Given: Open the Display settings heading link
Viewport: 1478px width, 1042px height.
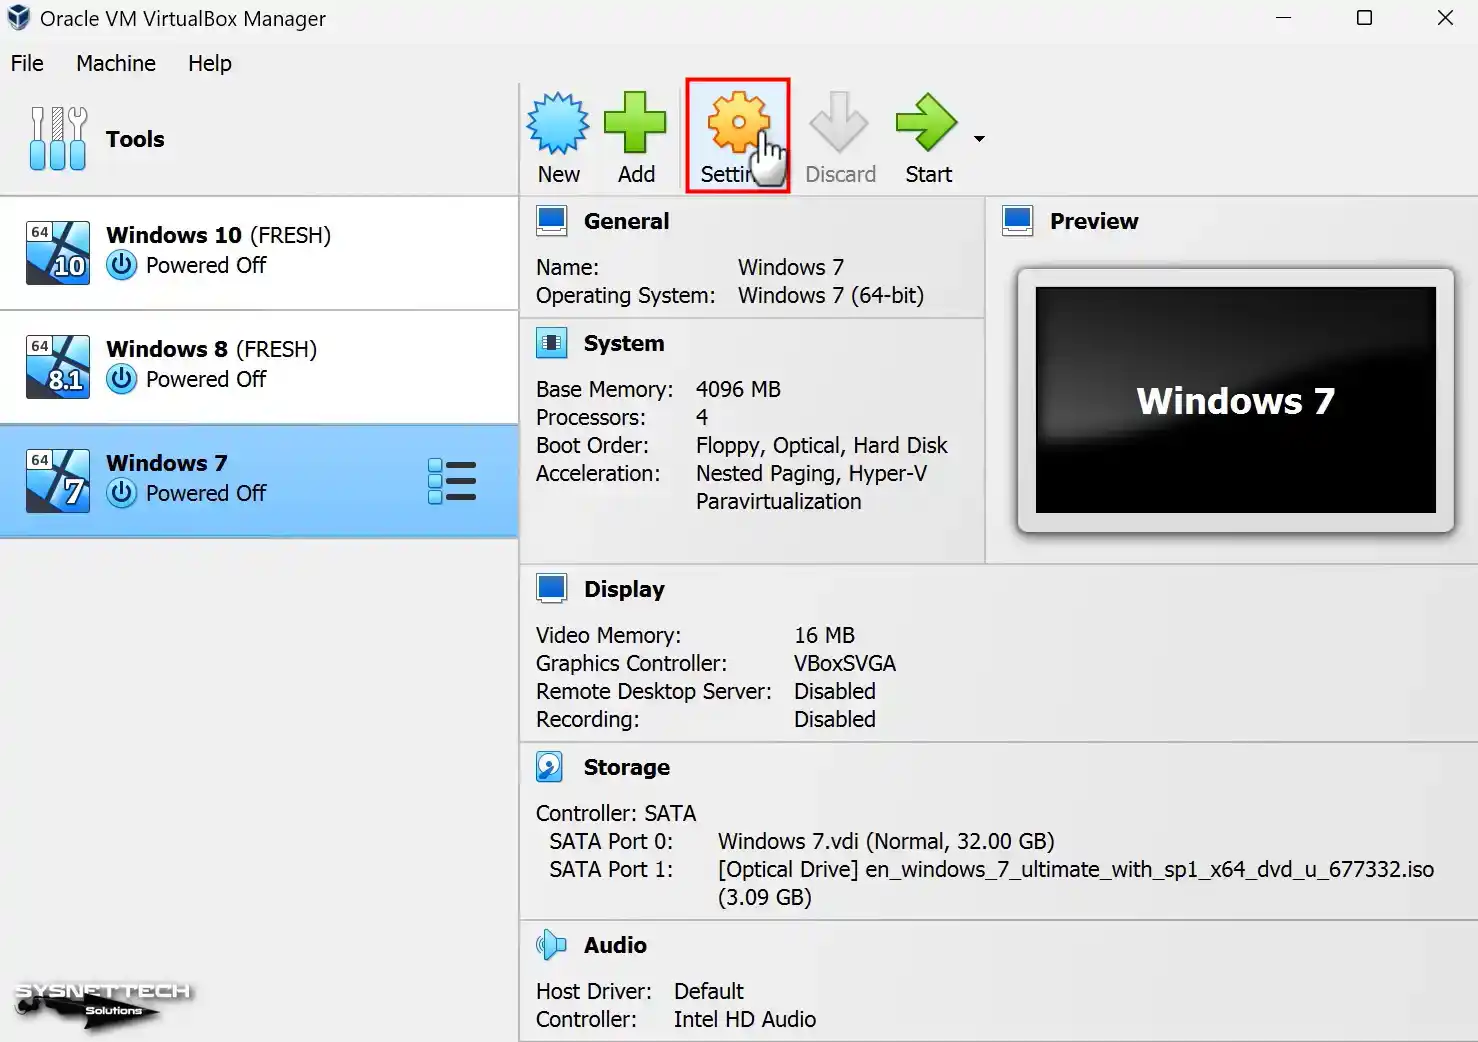Looking at the screenshot, I should [x=624, y=589].
